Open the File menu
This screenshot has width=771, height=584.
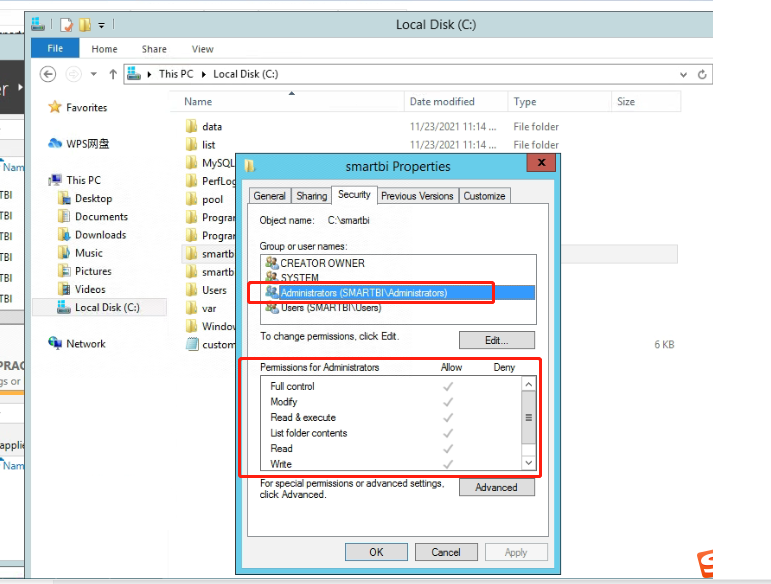coord(55,48)
